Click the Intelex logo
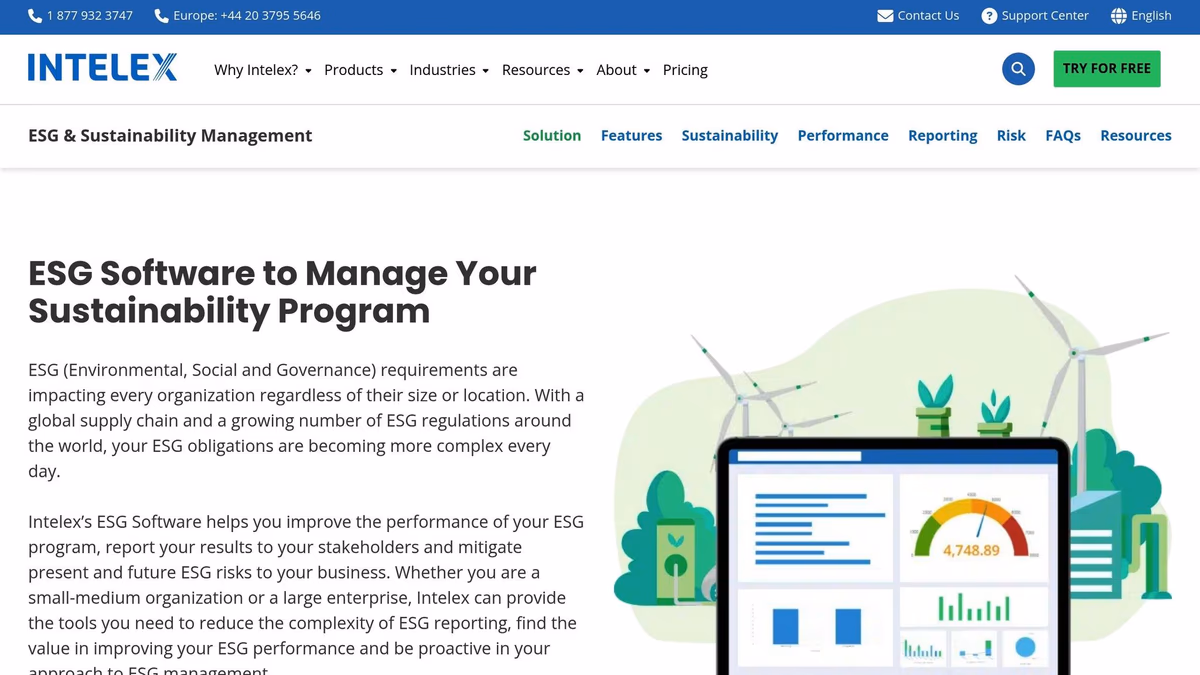Viewport: 1200px width, 675px height. 102,68
